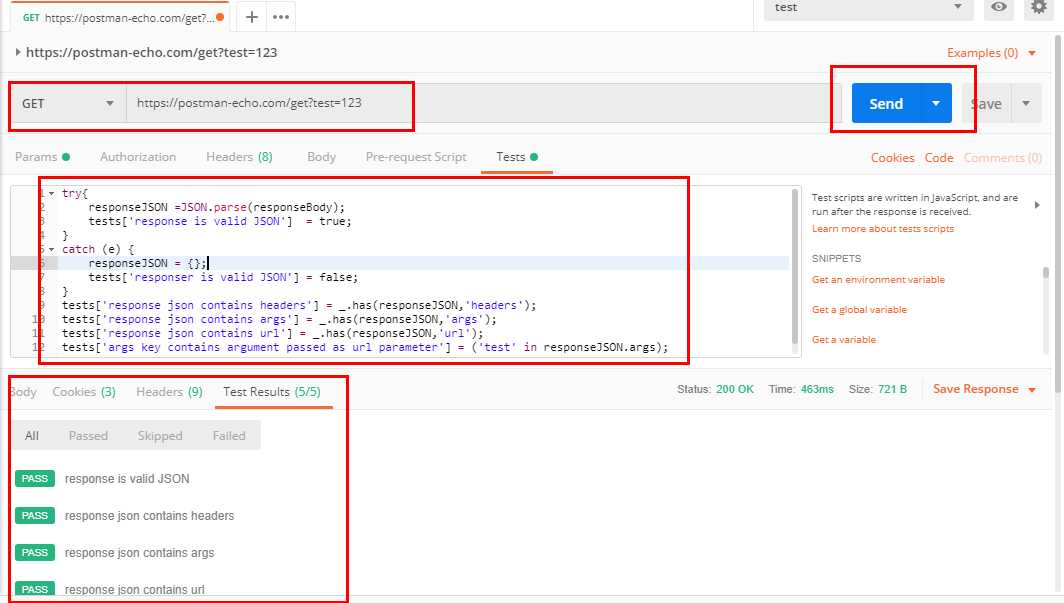The height and width of the screenshot is (603, 1064).
Task: Click the 'response json contains url' result
Action: 134,590
